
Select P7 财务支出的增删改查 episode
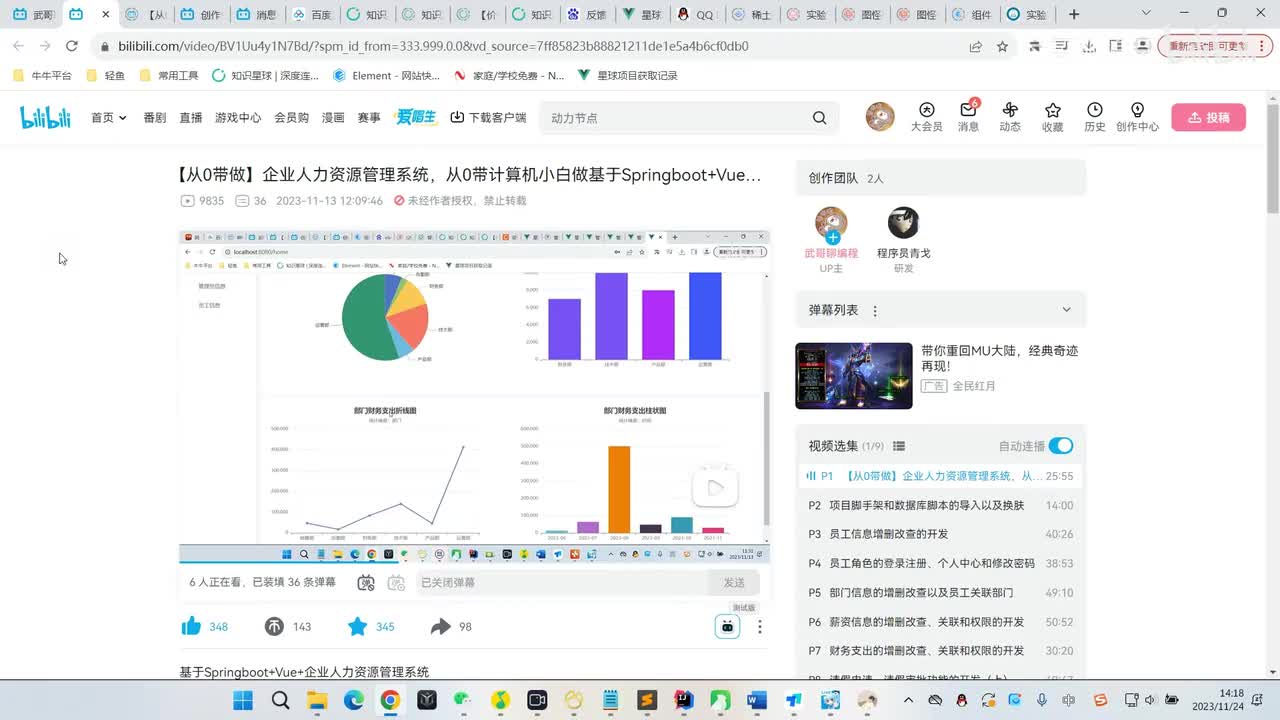pos(940,650)
